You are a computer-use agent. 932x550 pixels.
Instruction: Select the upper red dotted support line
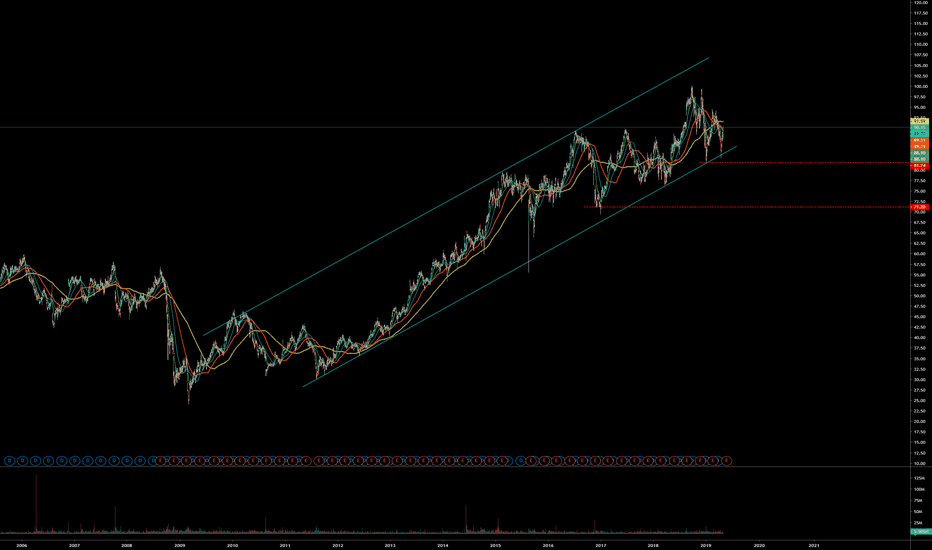pyautogui.click(x=805, y=162)
